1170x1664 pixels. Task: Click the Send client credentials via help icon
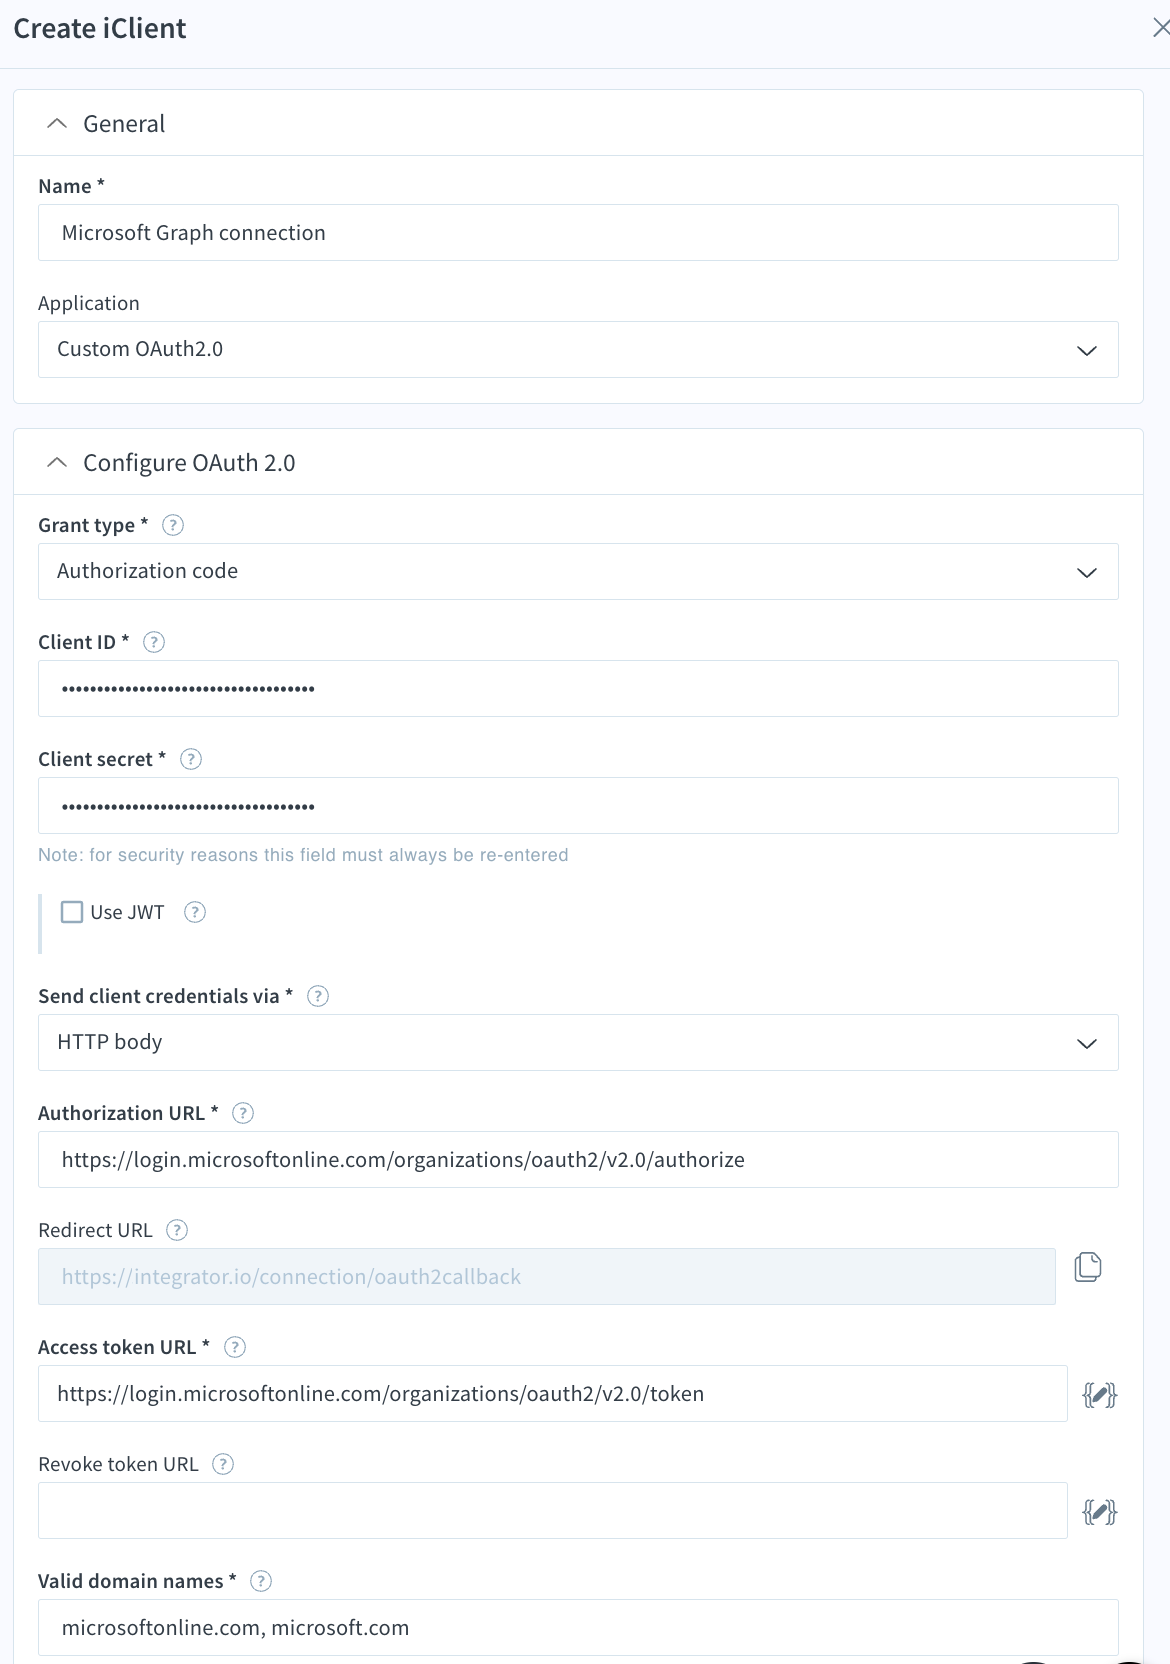coord(318,996)
